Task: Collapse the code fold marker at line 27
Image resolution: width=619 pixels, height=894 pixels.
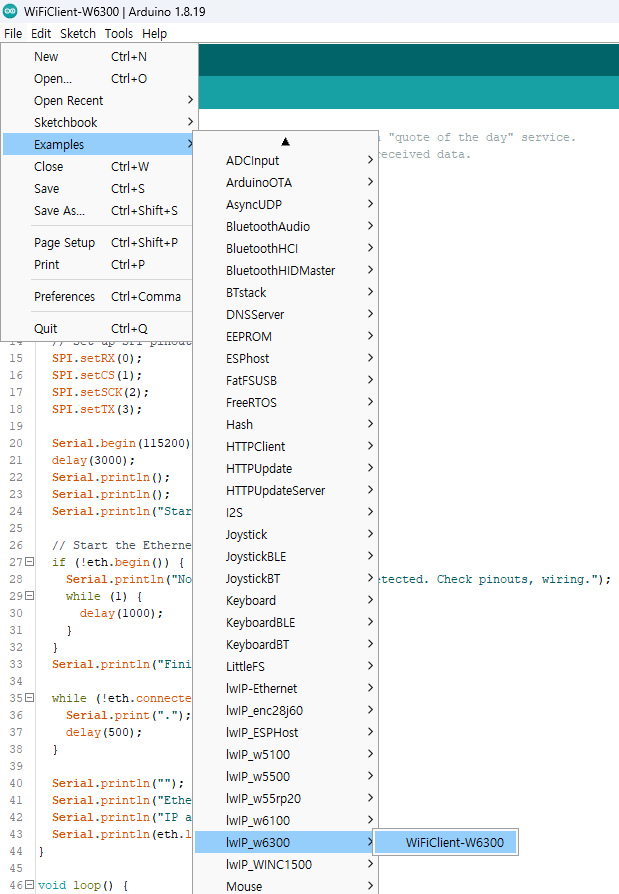Action: 29,563
